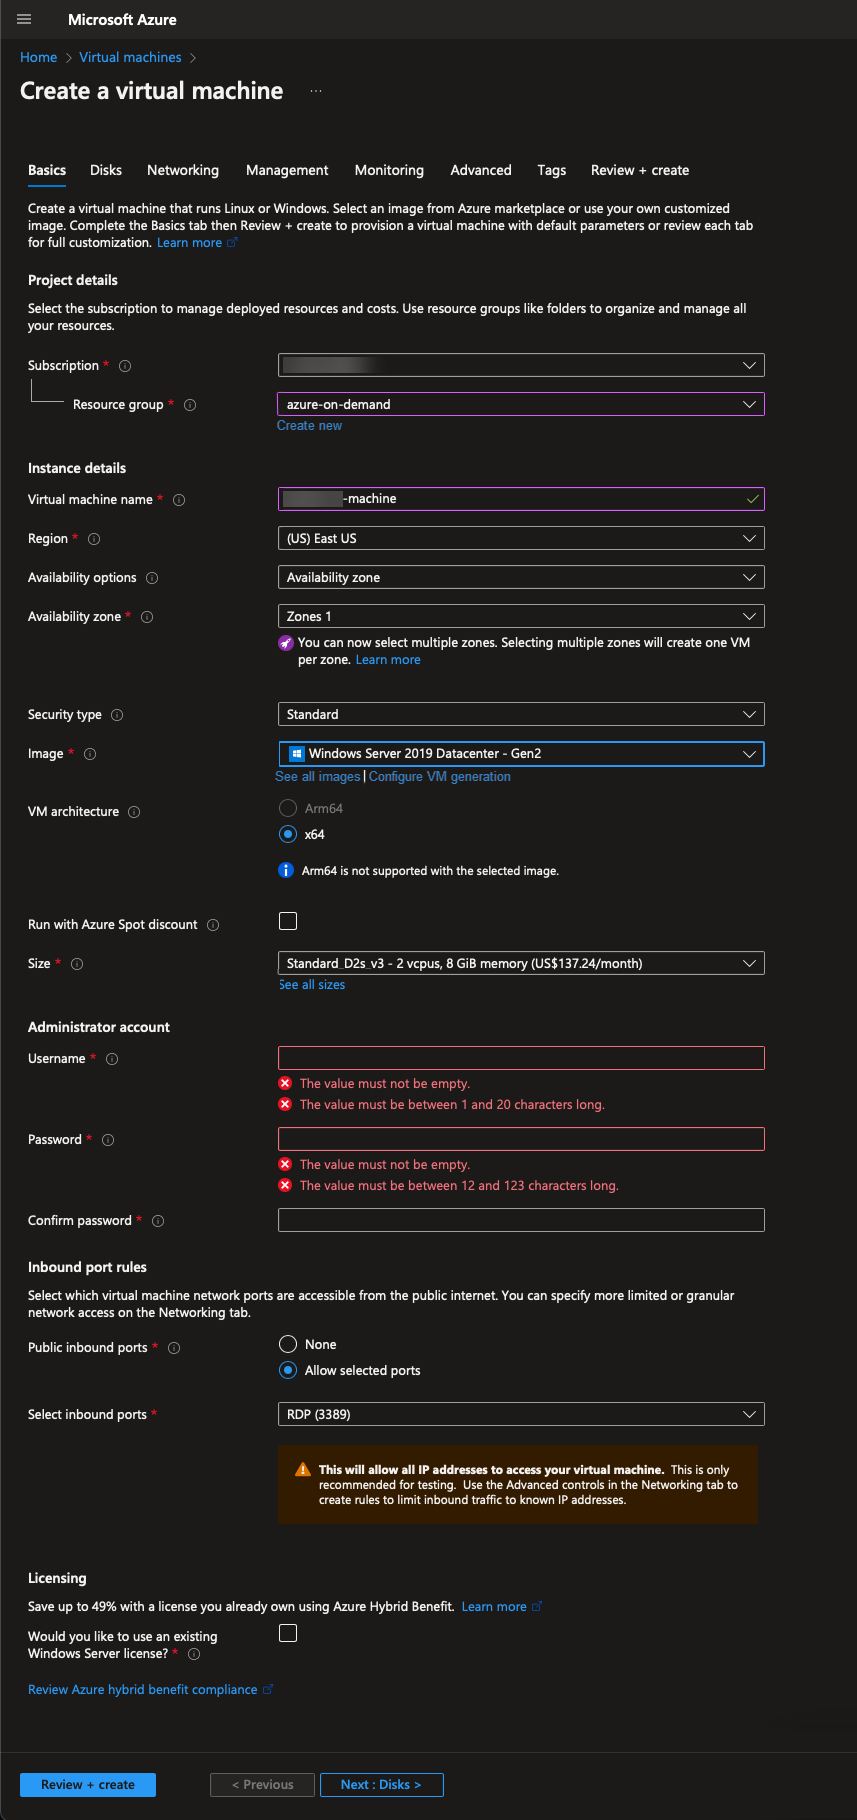Switch to the Networking tab
This screenshot has height=1820, width=857.
coord(182,170)
